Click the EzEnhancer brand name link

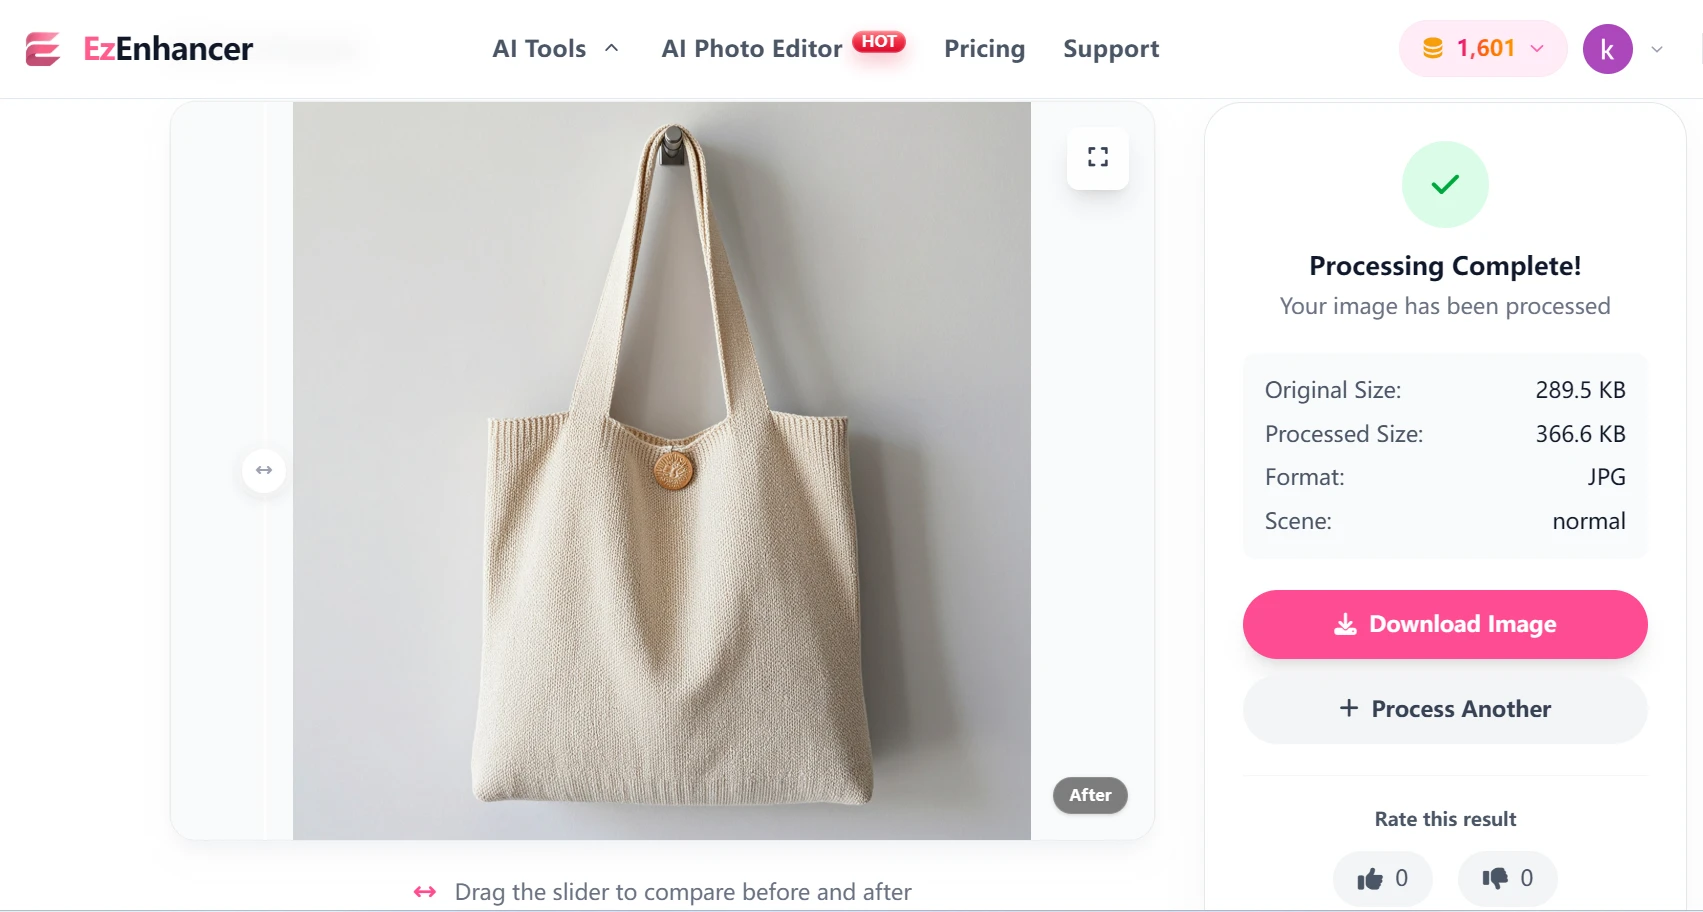[x=168, y=49]
